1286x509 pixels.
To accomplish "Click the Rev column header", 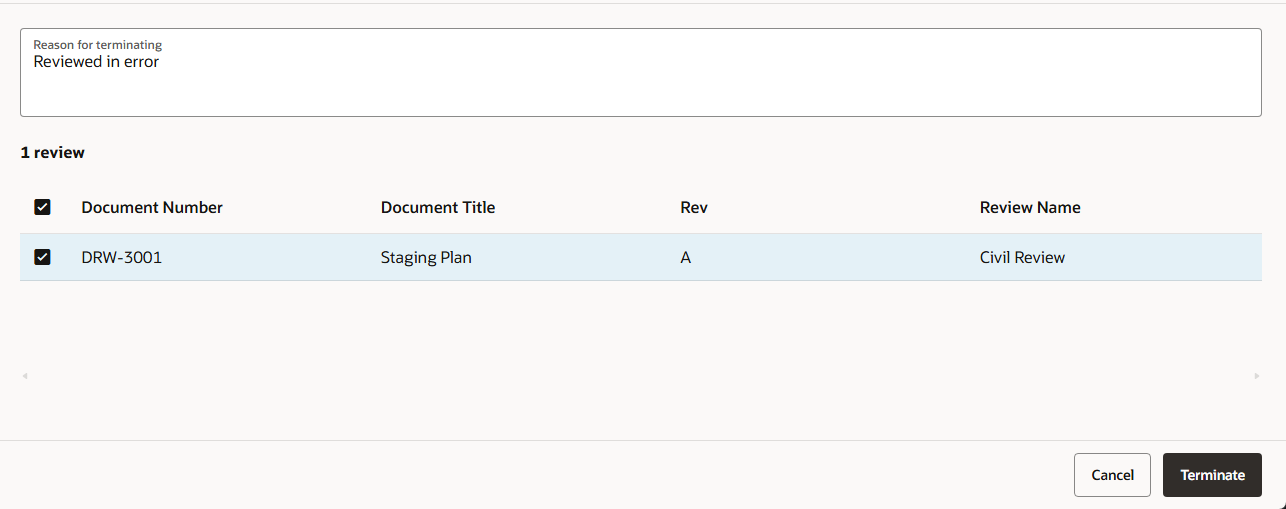I will tap(694, 208).
